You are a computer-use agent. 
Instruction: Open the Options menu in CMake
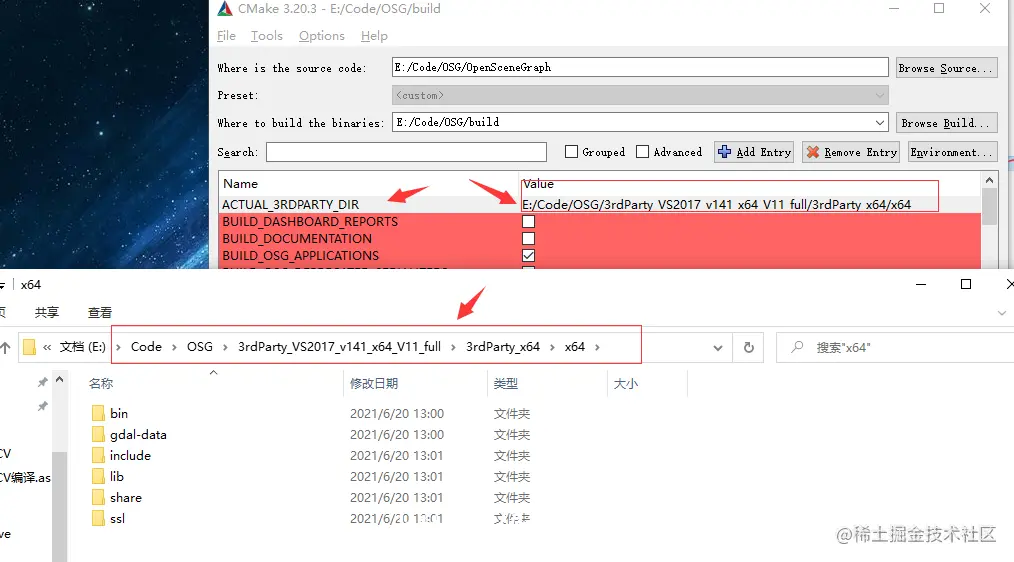point(321,36)
